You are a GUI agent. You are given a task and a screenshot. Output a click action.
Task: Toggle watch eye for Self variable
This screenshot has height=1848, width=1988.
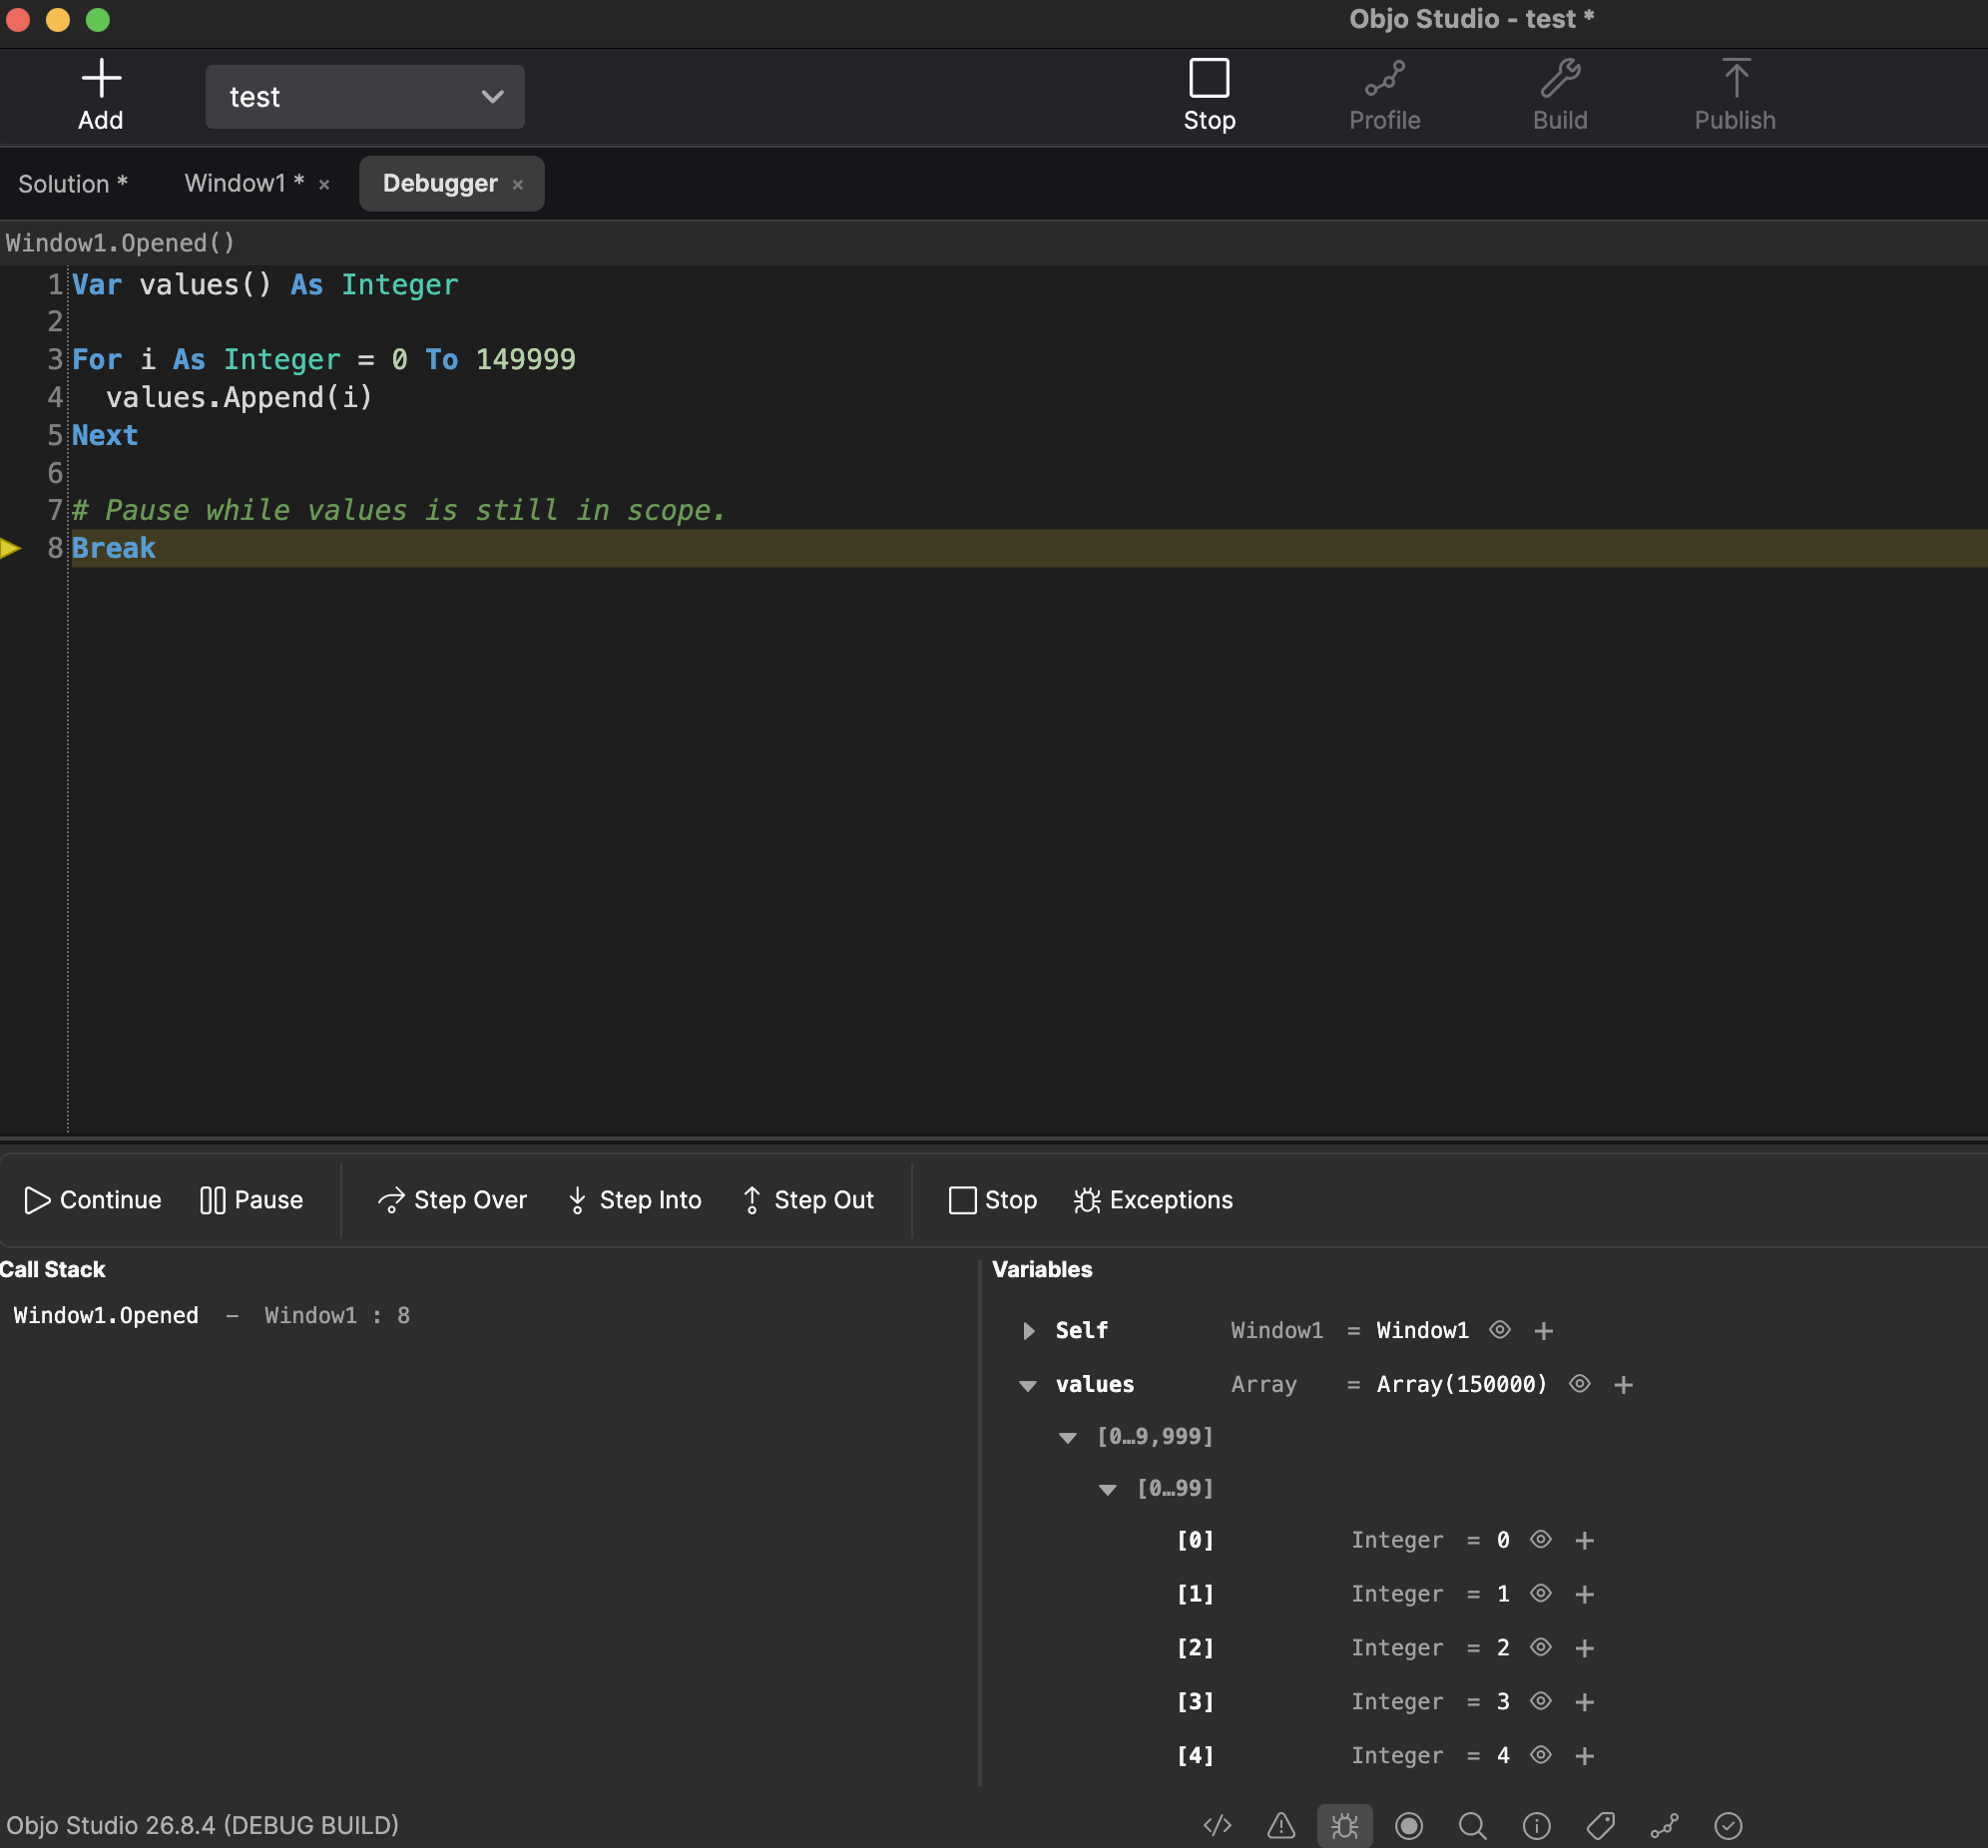[x=1500, y=1330]
